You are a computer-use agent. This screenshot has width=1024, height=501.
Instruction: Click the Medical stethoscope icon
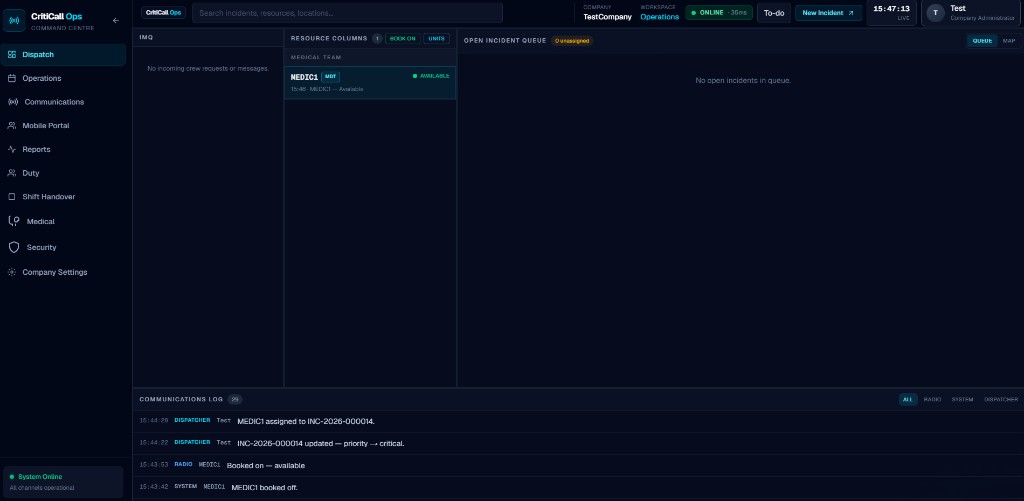(x=14, y=221)
